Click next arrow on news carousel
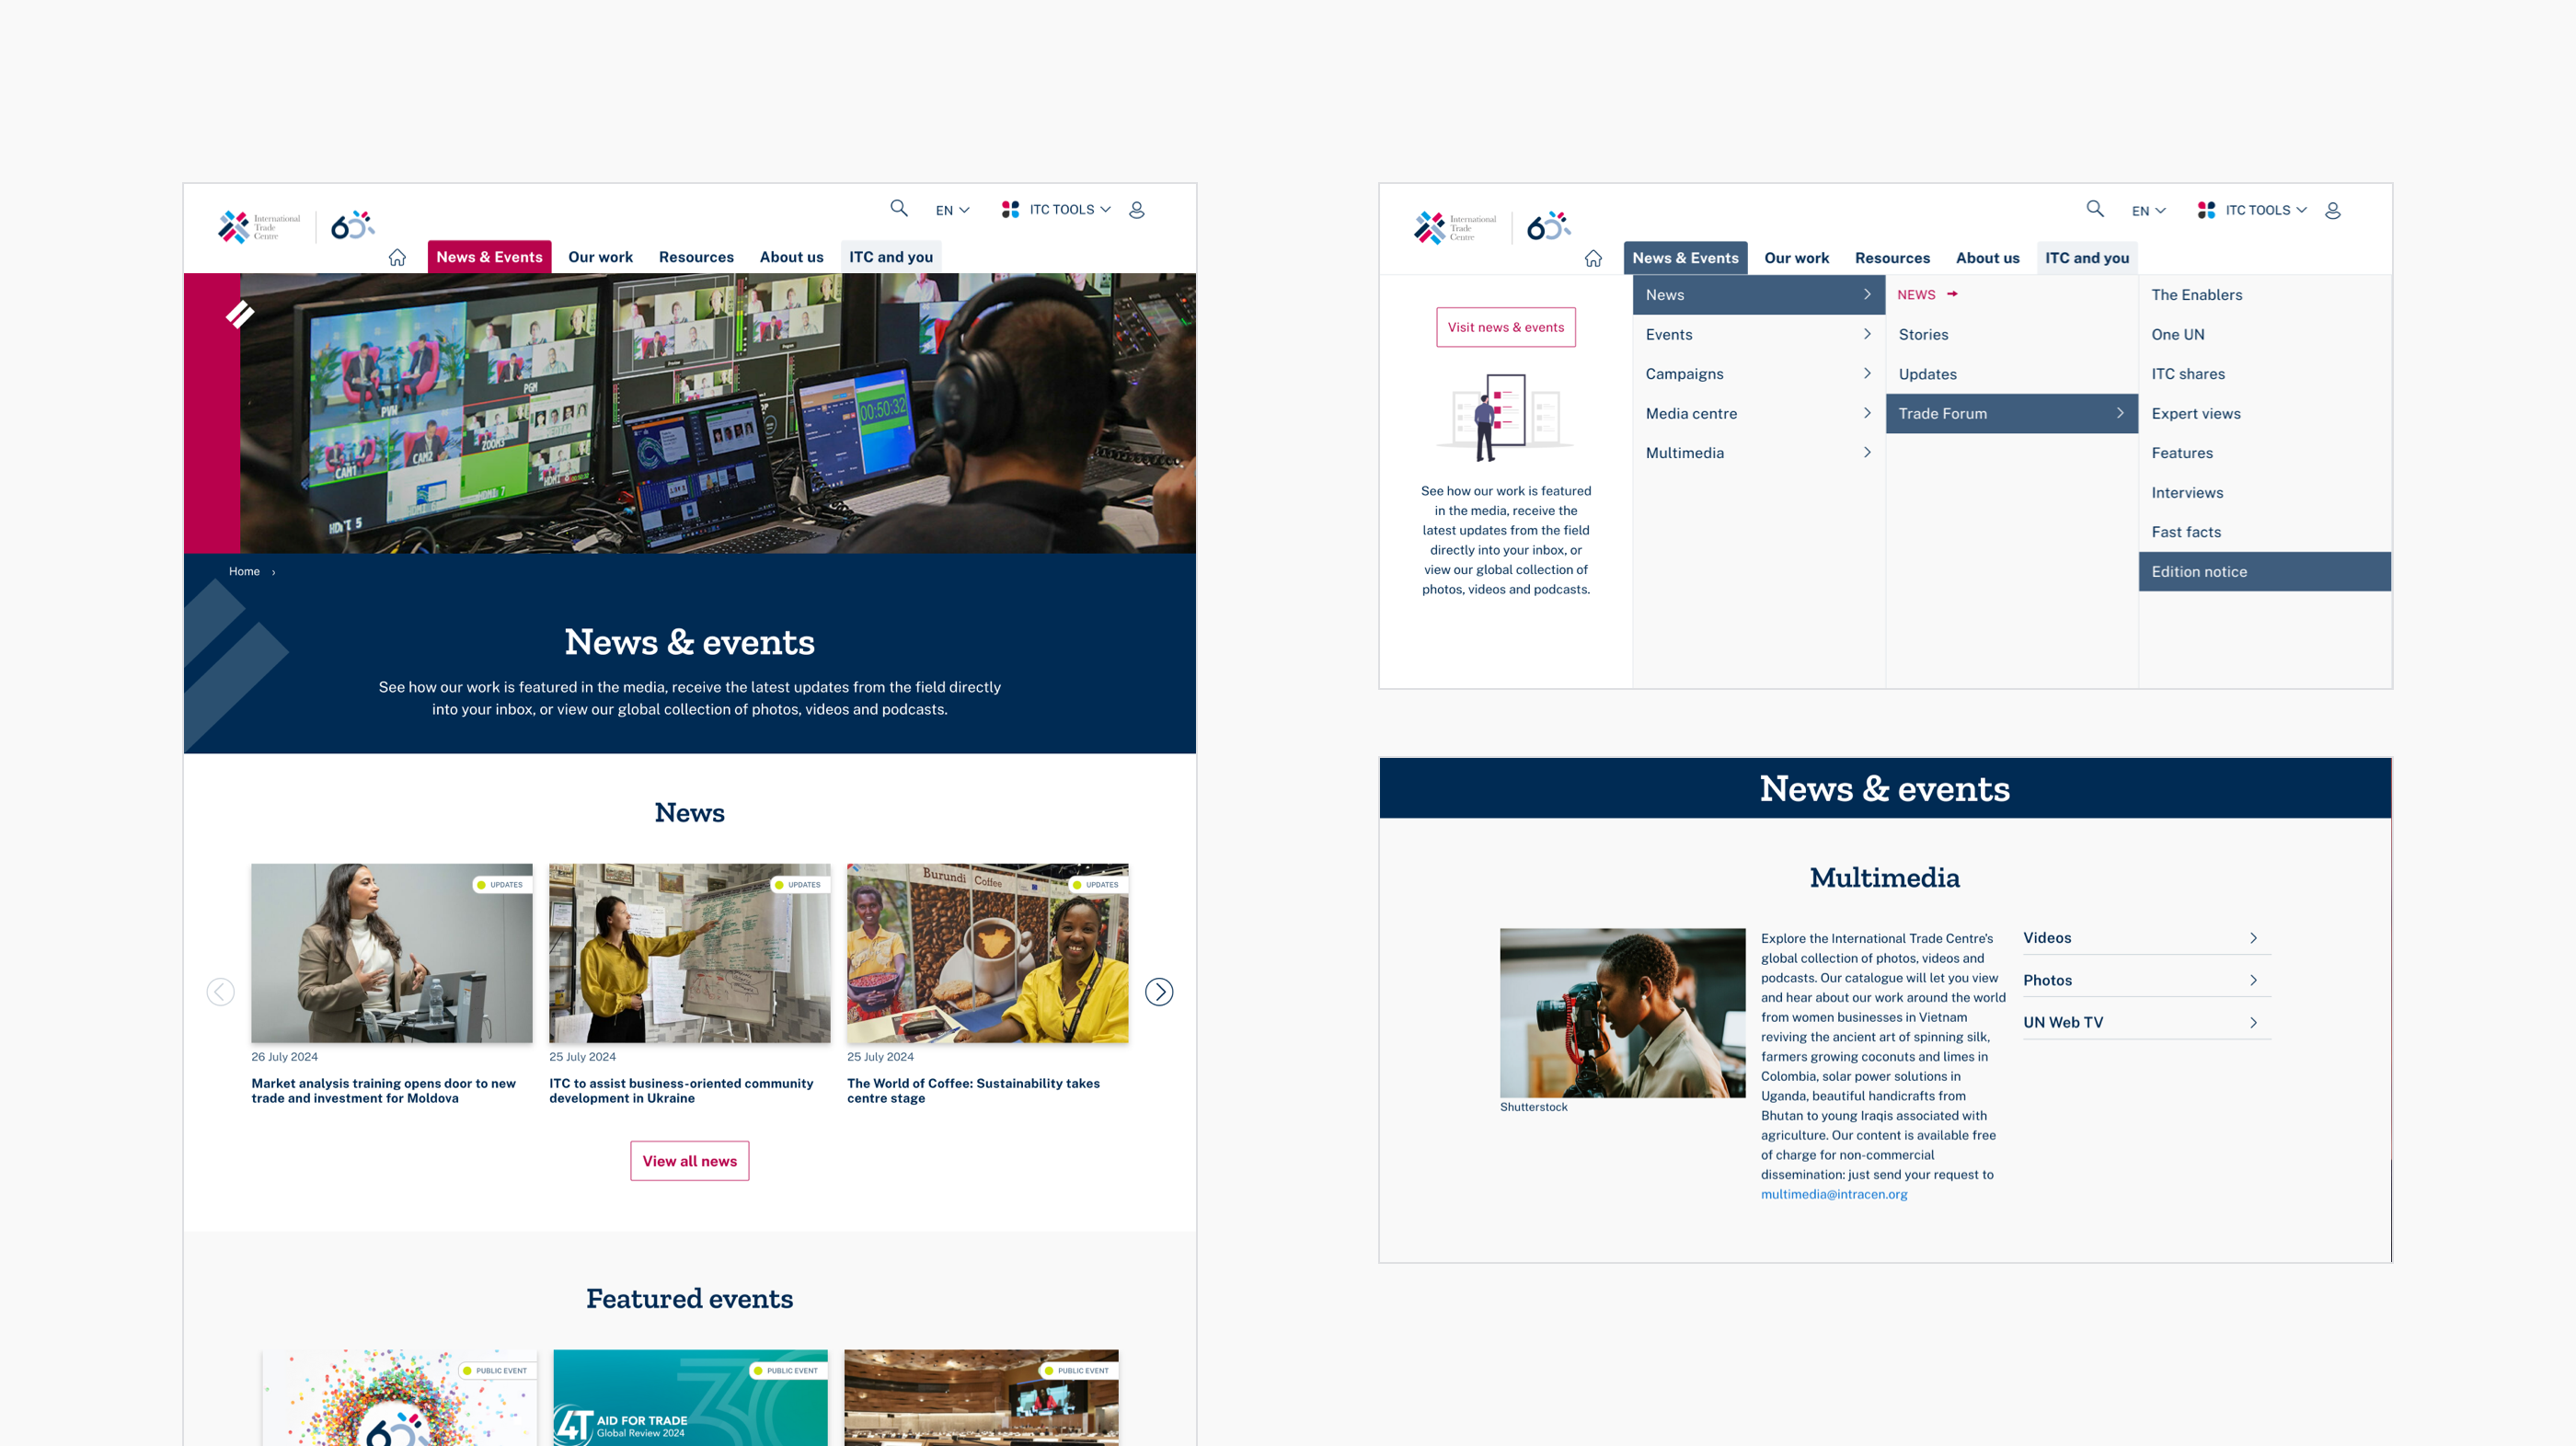The height and width of the screenshot is (1446, 2576). (1159, 992)
